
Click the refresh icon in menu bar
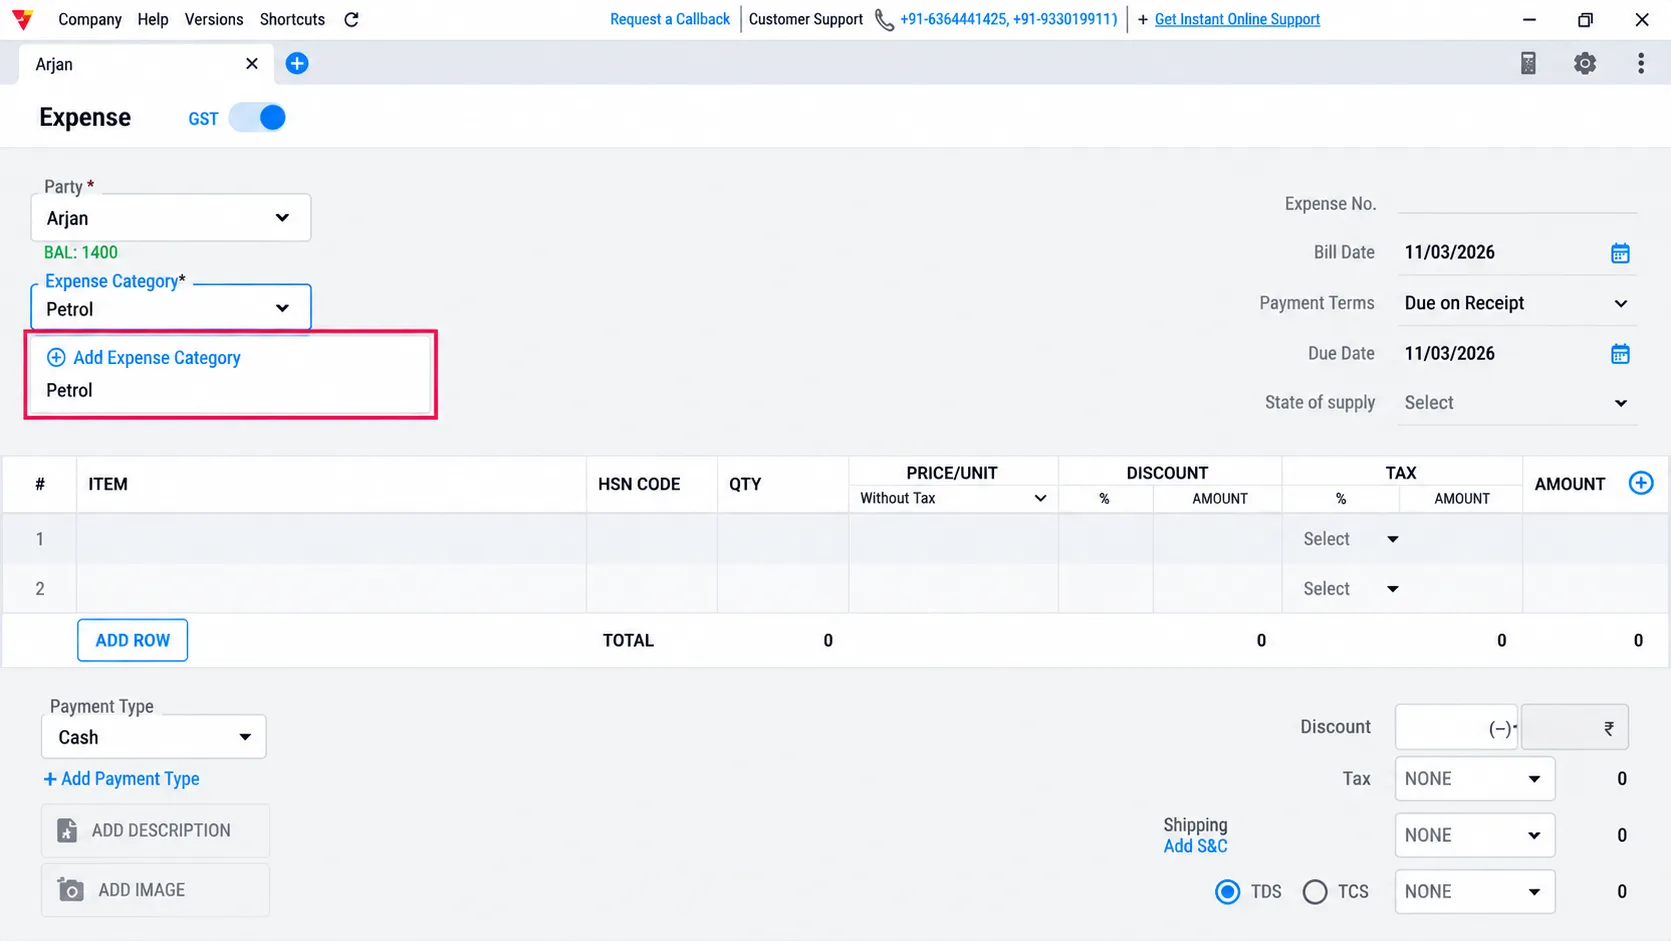pos(351,19)
